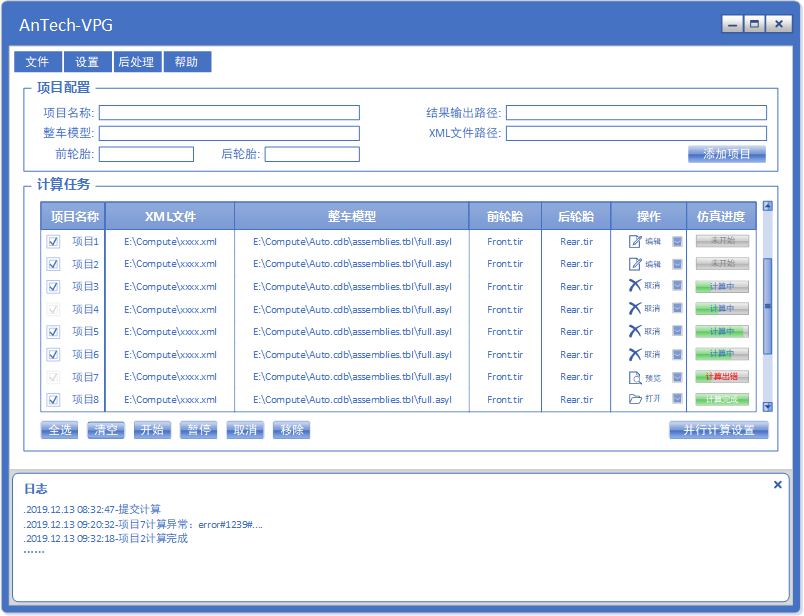The image size is (804, 616).
Task: Open the action dropdown for 项目4
Action: [x=677, y=309]
